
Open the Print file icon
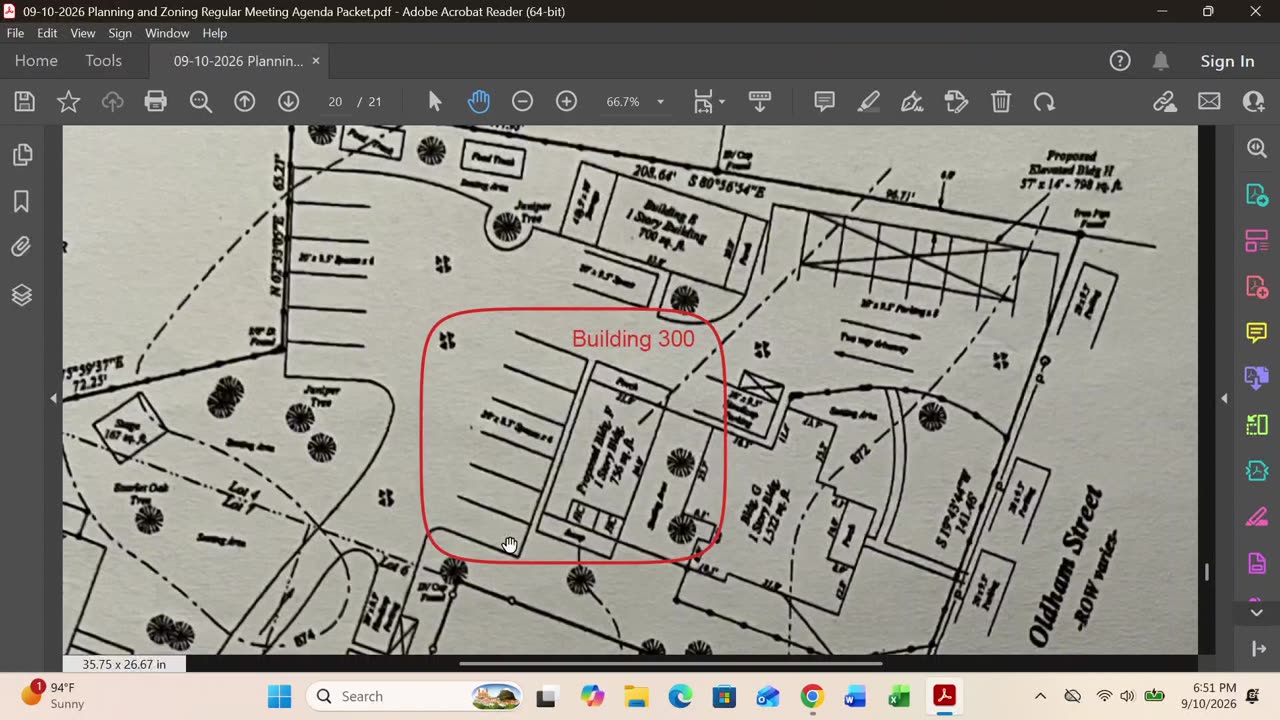pyautogui.click(x=156, y=101)
